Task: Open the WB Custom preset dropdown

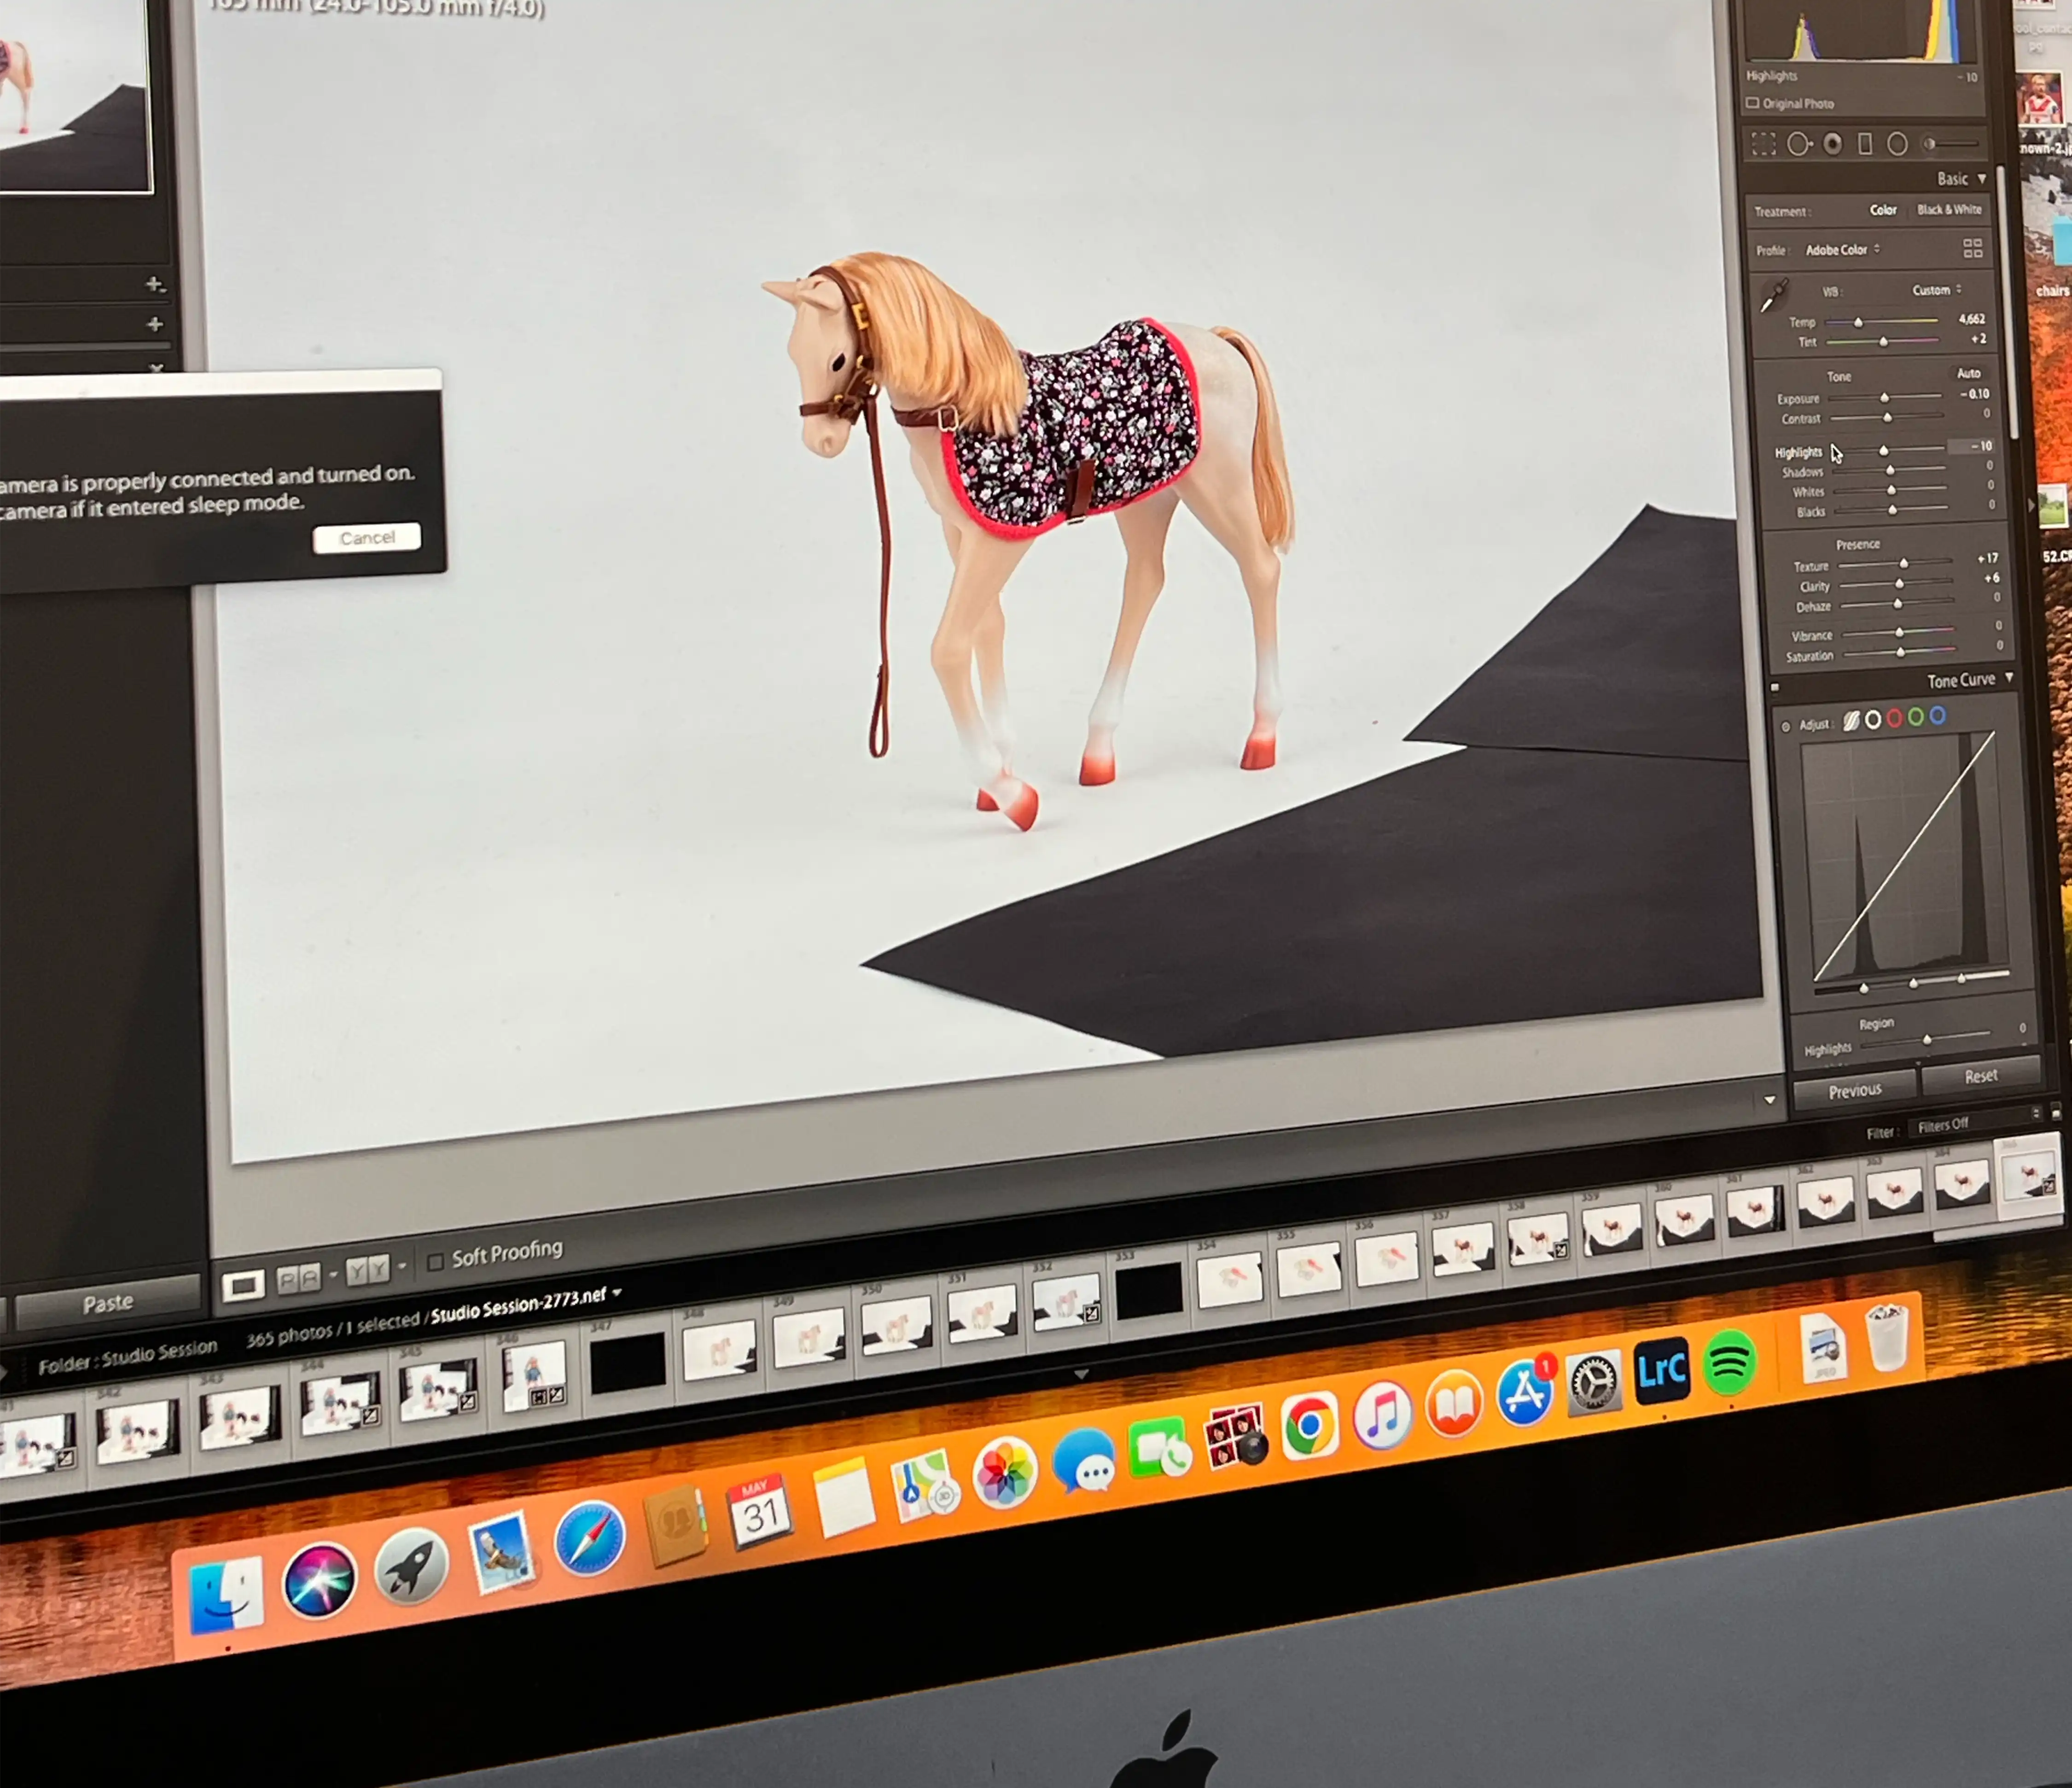Action: (1937, 290)
